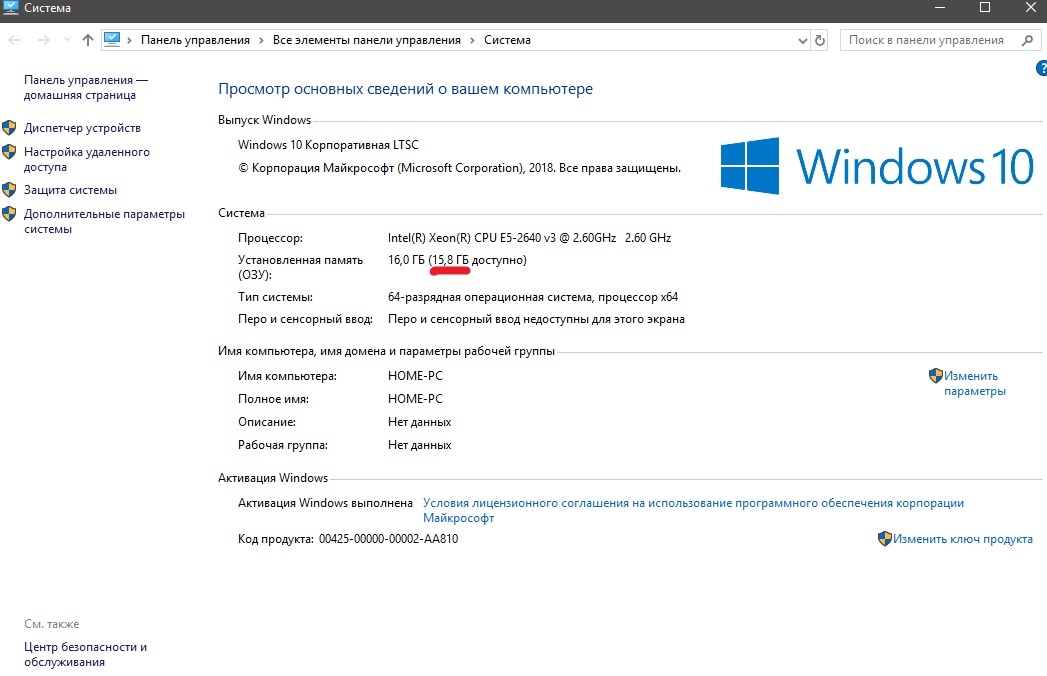Click 'HOME-PC' next to 'Полное имя:'
The image size is (1047, 676).
tap(415, 399)
